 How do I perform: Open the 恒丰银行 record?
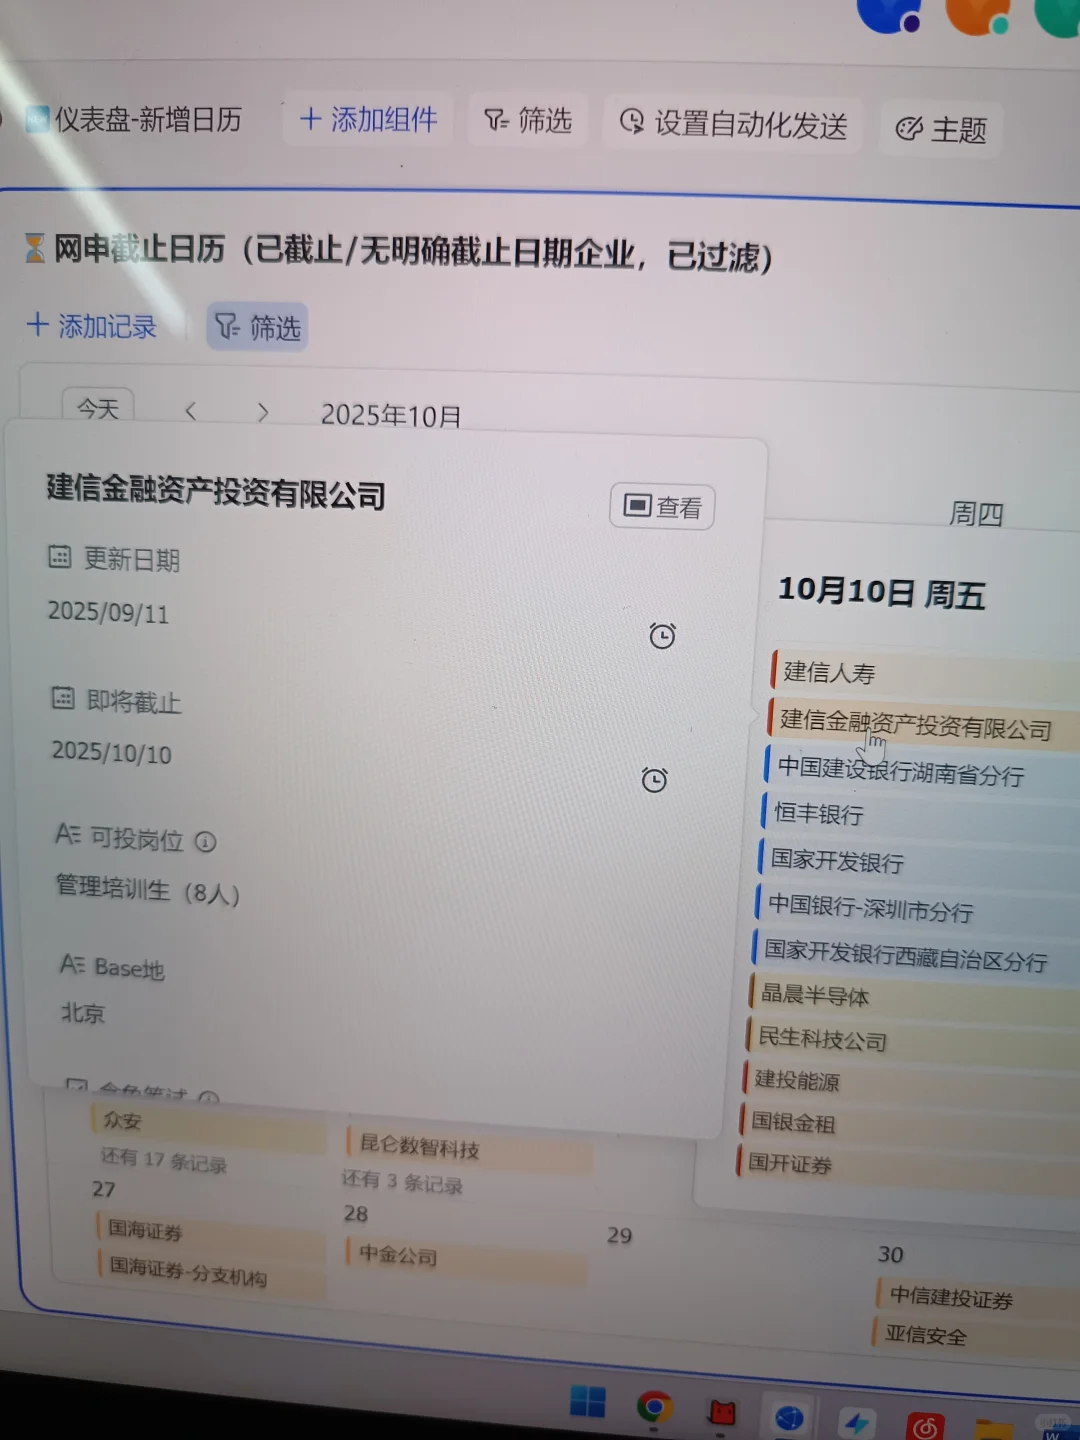[x=918, y=815]
